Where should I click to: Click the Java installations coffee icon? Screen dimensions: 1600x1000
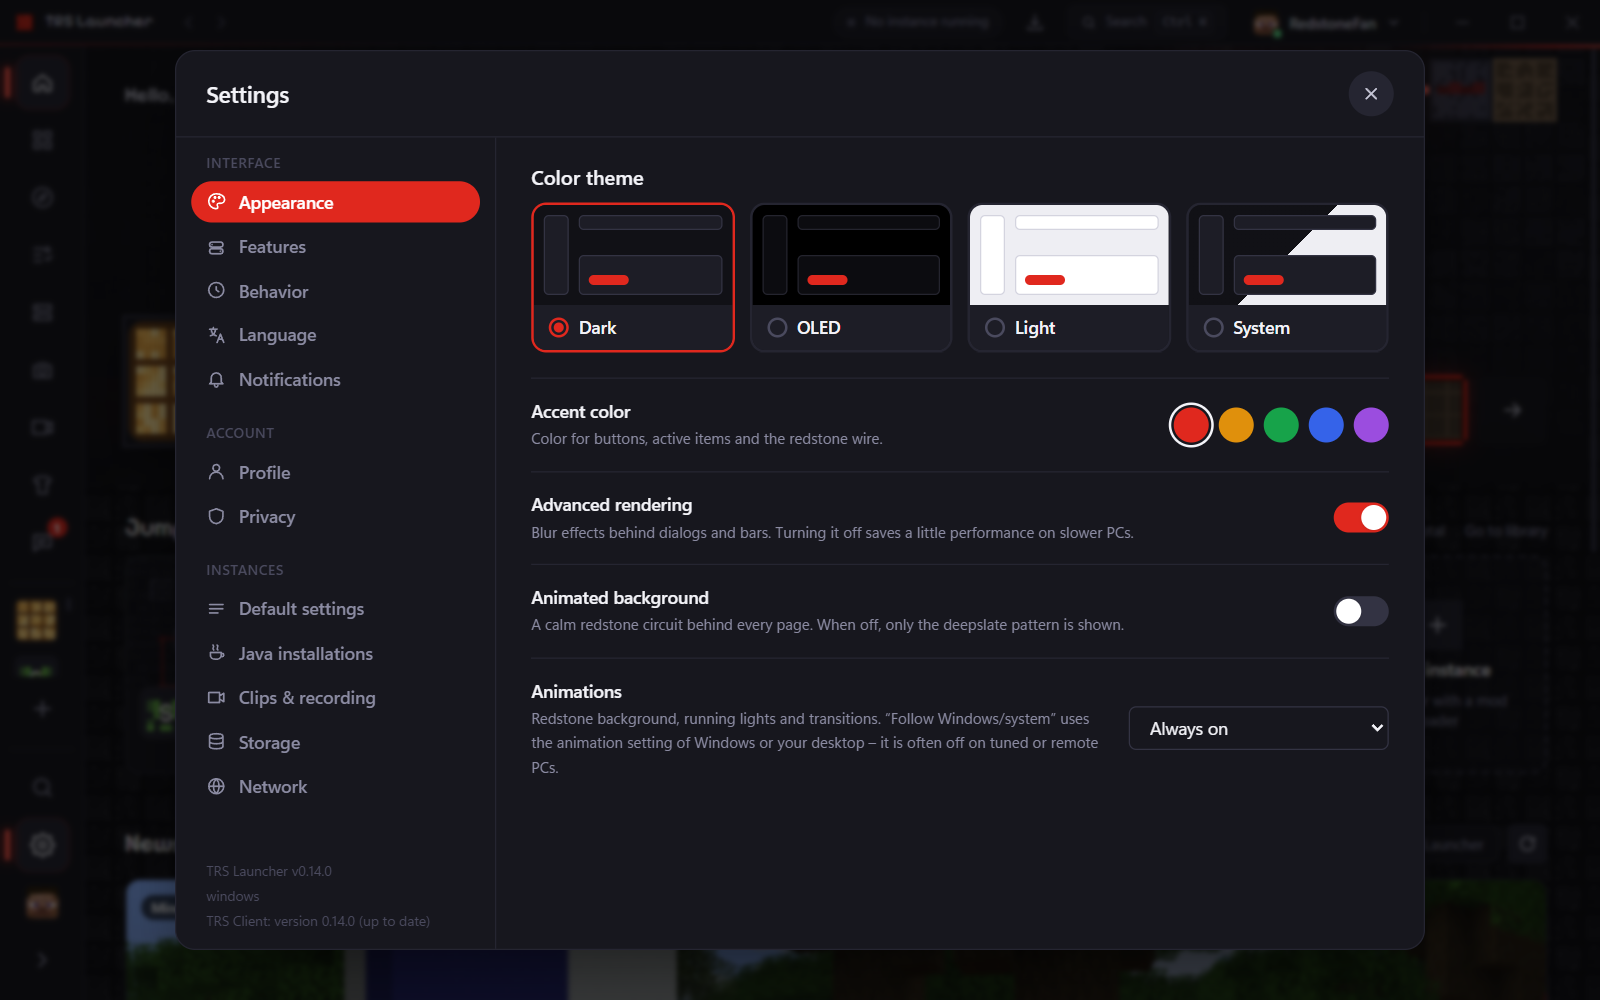[216, 653]
